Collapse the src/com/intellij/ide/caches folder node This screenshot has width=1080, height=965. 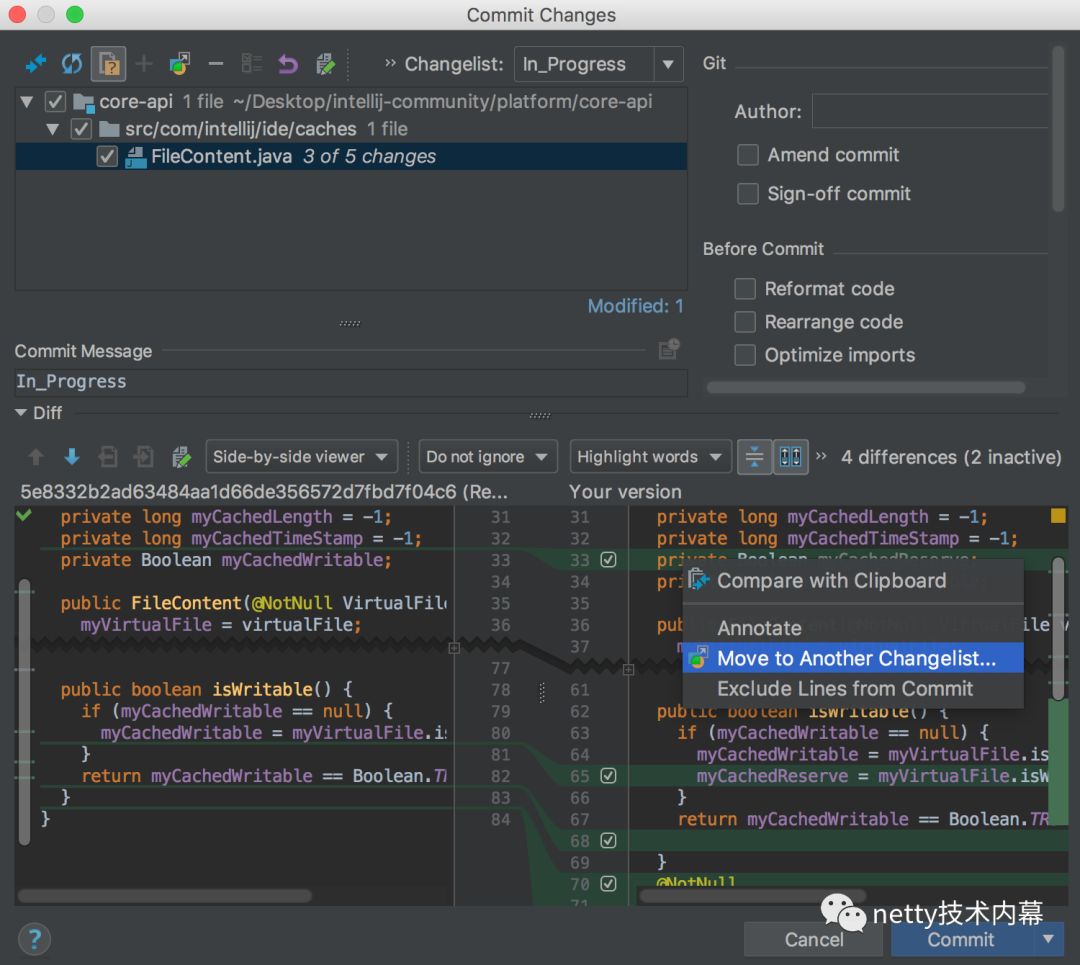pyautogui.click(x=52, y=129)
